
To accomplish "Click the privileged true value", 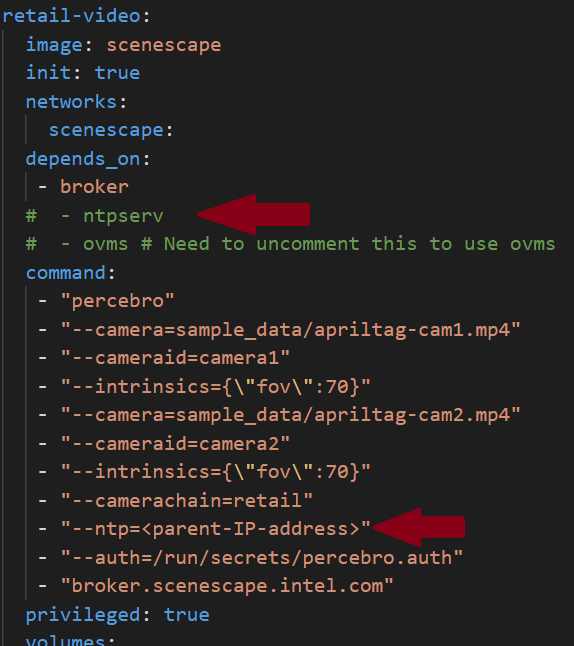I will pyautogui.click(x=187, y=615).
